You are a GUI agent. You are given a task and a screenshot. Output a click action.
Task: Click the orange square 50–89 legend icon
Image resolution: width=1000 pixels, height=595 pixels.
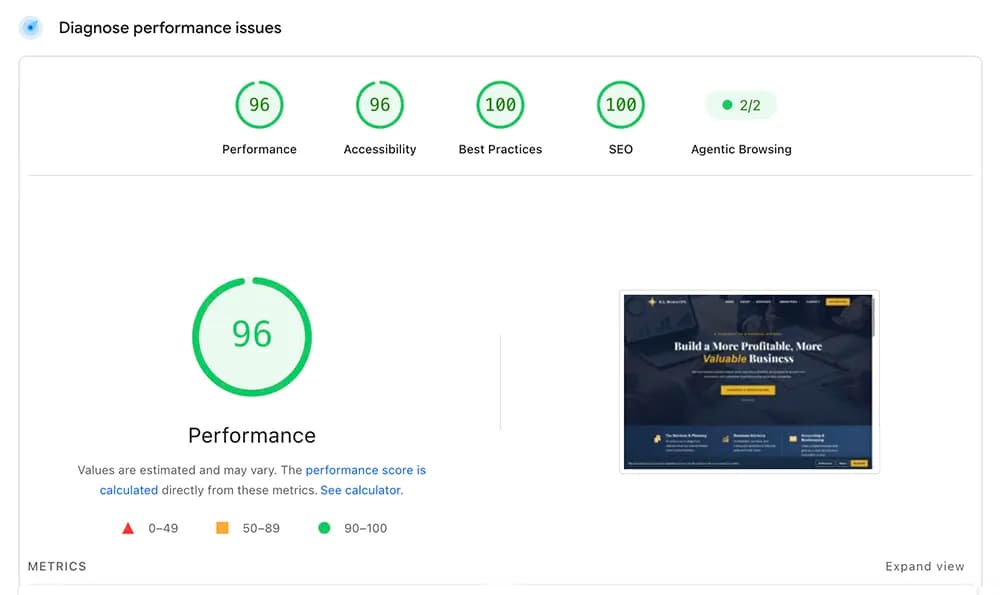pos(222,527)
